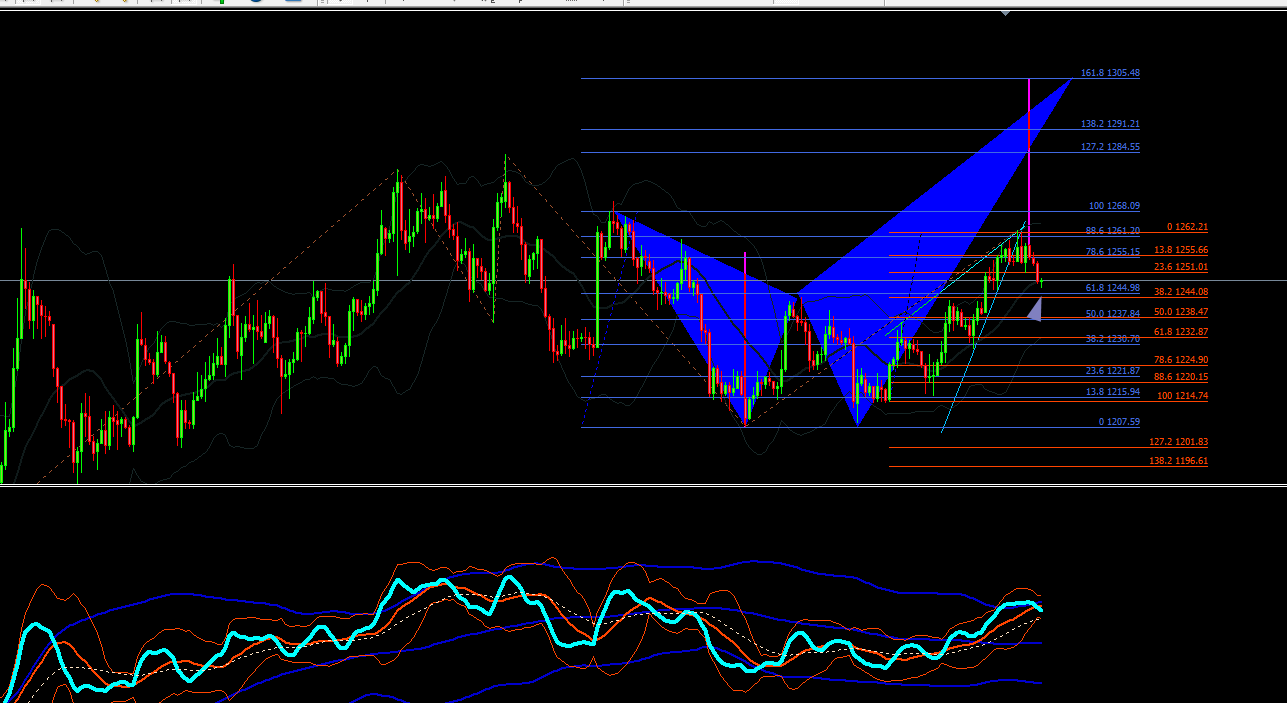Select the orange level 88.6 1220.15
The image size is (1287, 703).
click(x=1181, y=377)
